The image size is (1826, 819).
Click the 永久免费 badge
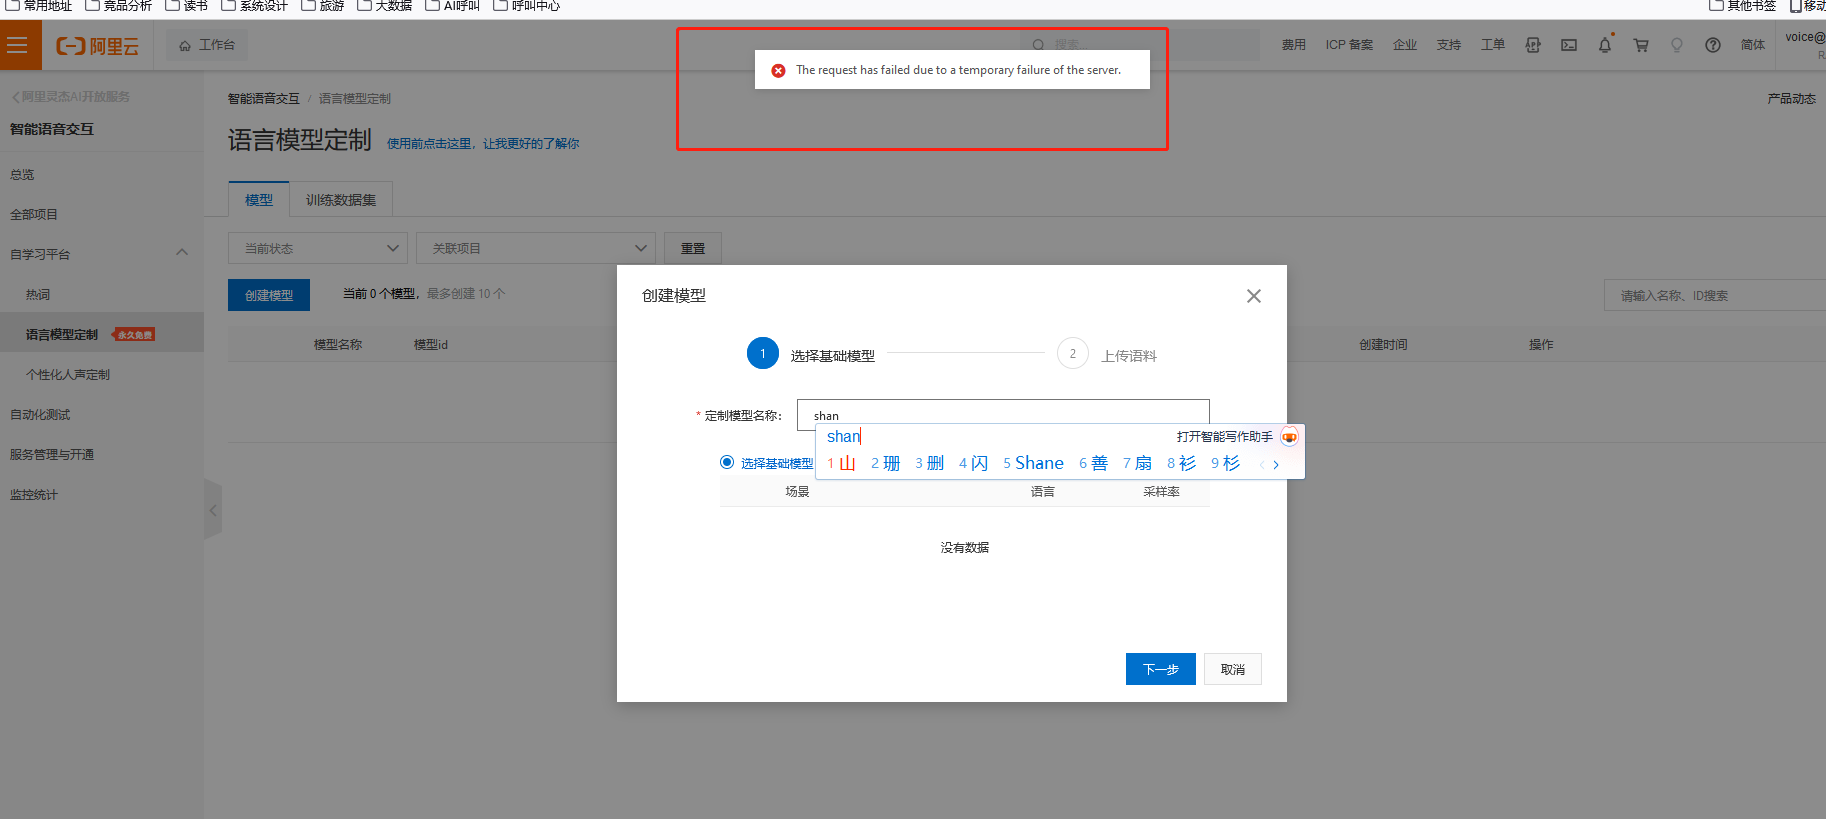click(135, 335)
